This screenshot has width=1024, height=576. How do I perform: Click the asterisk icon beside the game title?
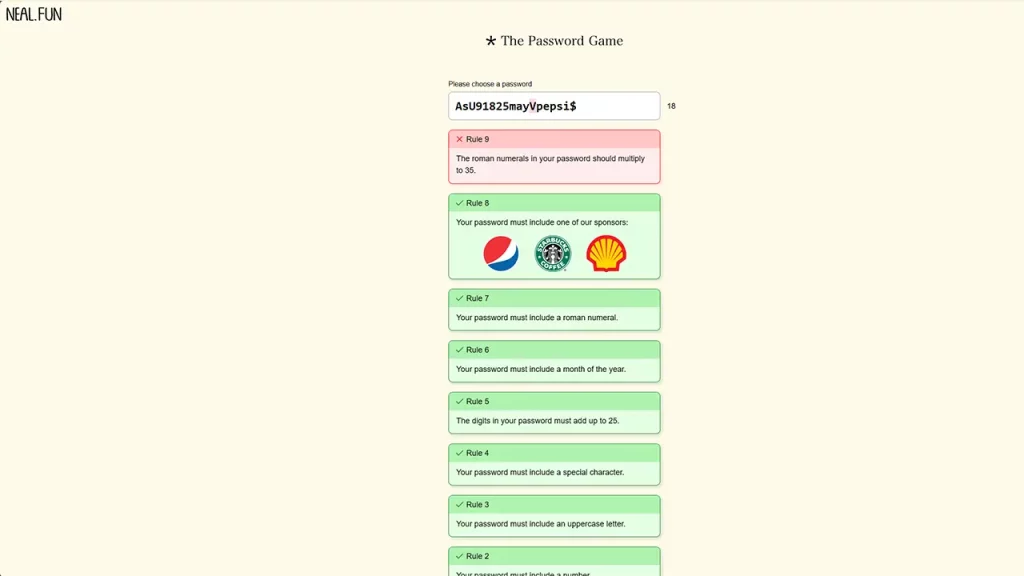491,42
